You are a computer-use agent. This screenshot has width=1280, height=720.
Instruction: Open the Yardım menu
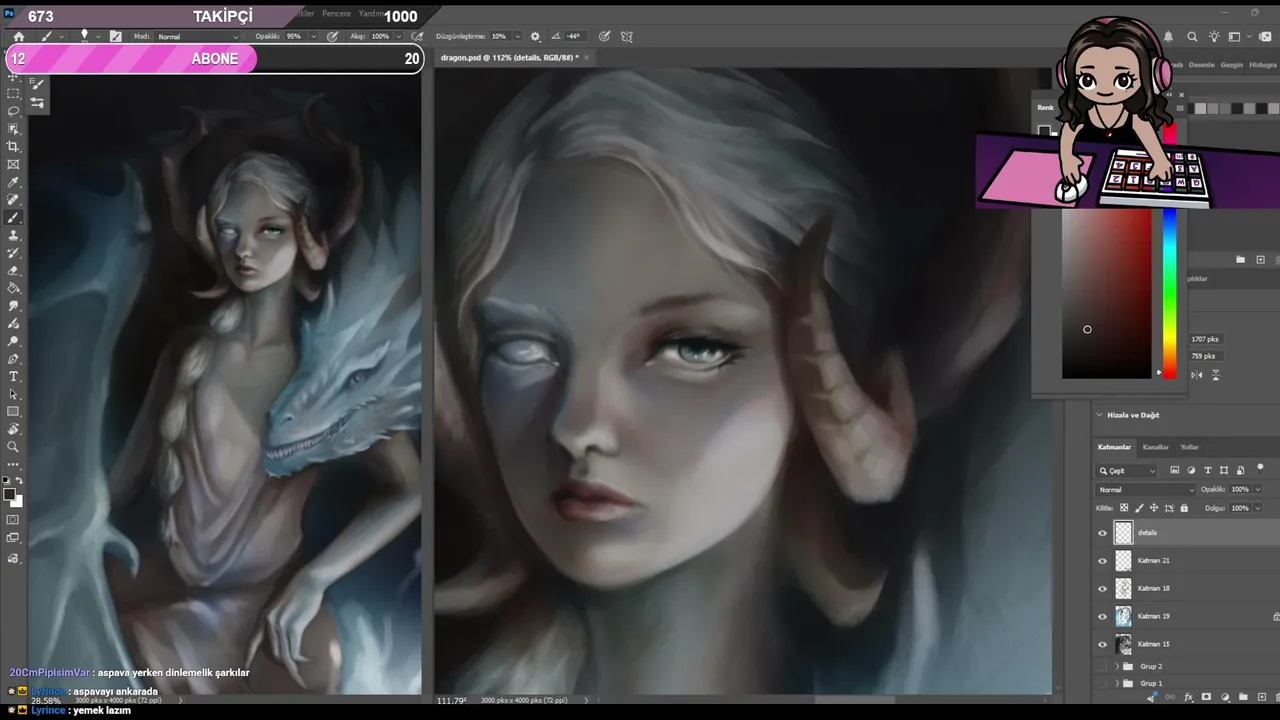point(371,14)
